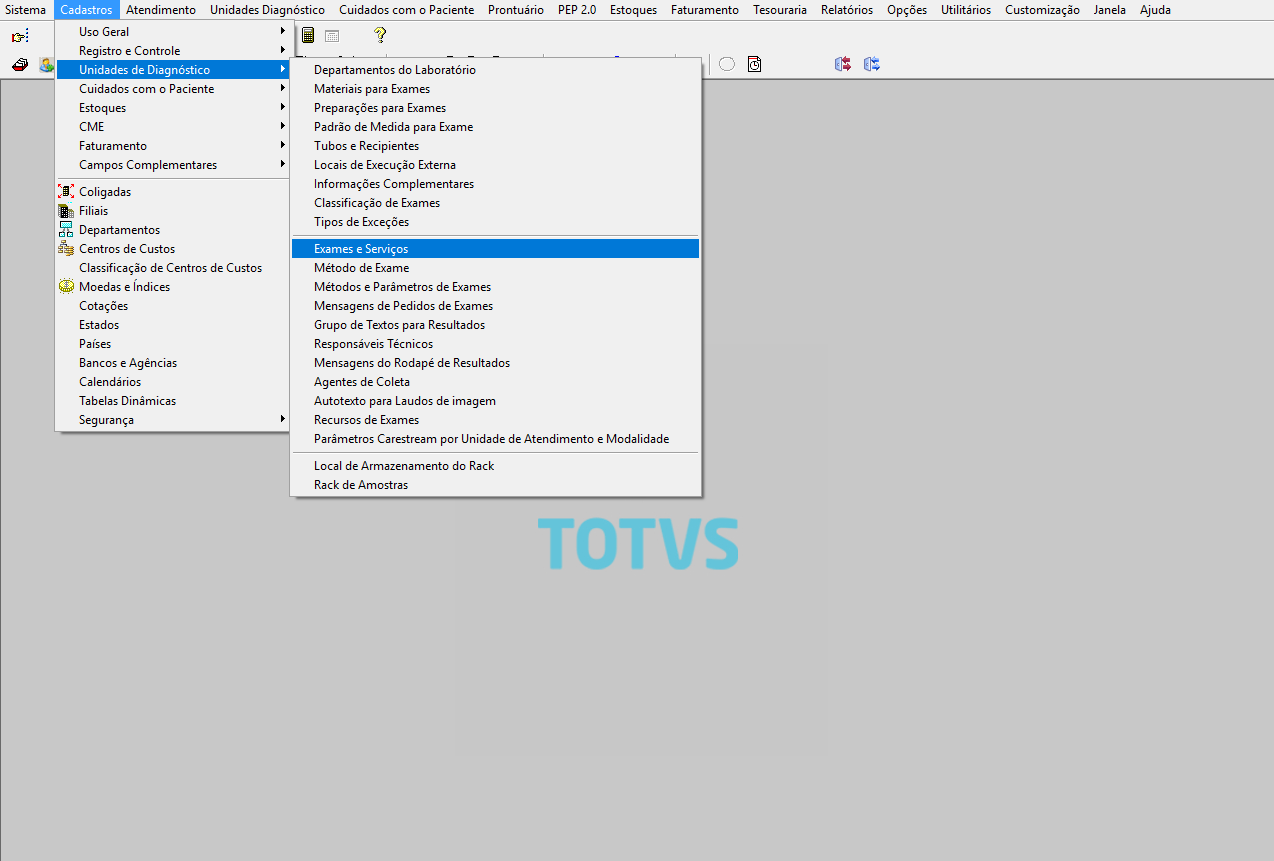The image size is (1274, 861).
Task: Click the Centros de Custos icon
Action: tap(66, 249)
